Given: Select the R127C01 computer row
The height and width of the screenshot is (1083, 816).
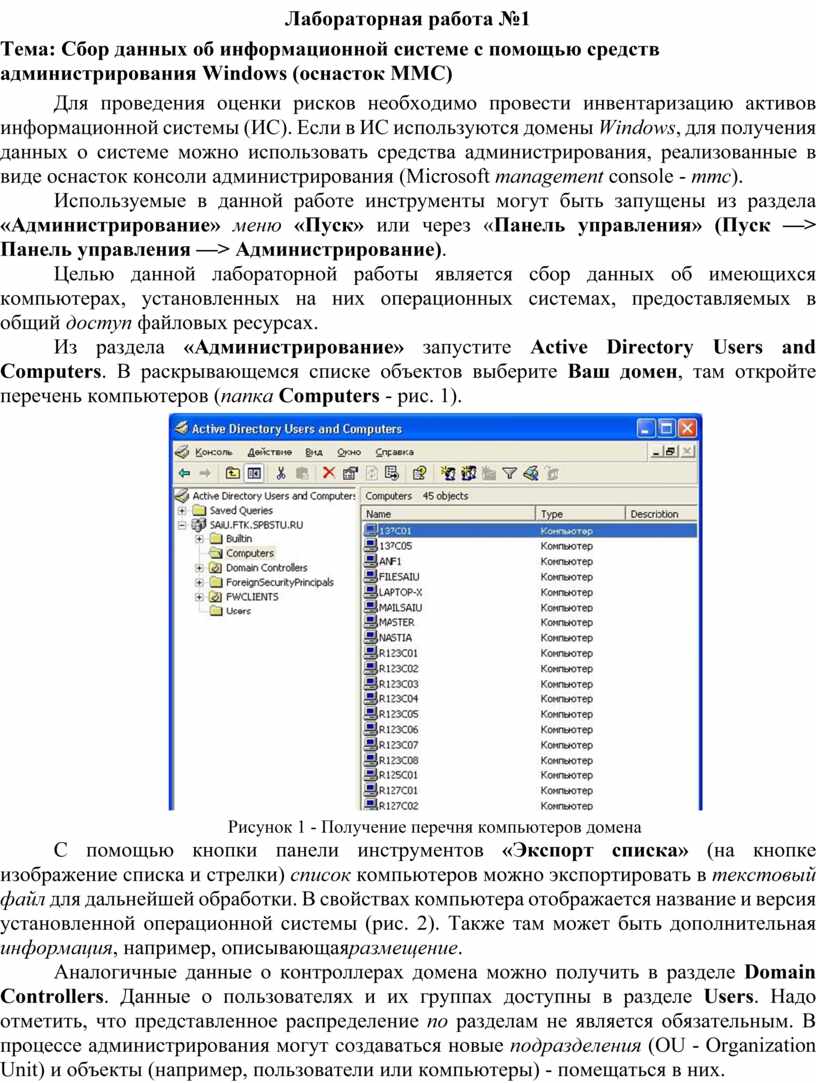Looking at the screenshot, I should pos(529,790).
